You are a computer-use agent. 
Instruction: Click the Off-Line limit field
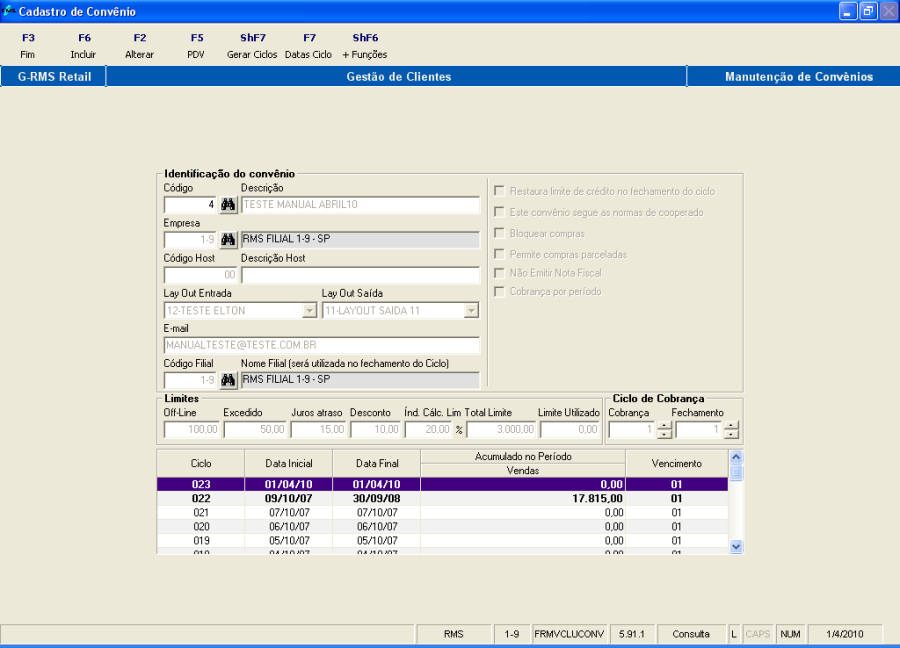(192, 429)
